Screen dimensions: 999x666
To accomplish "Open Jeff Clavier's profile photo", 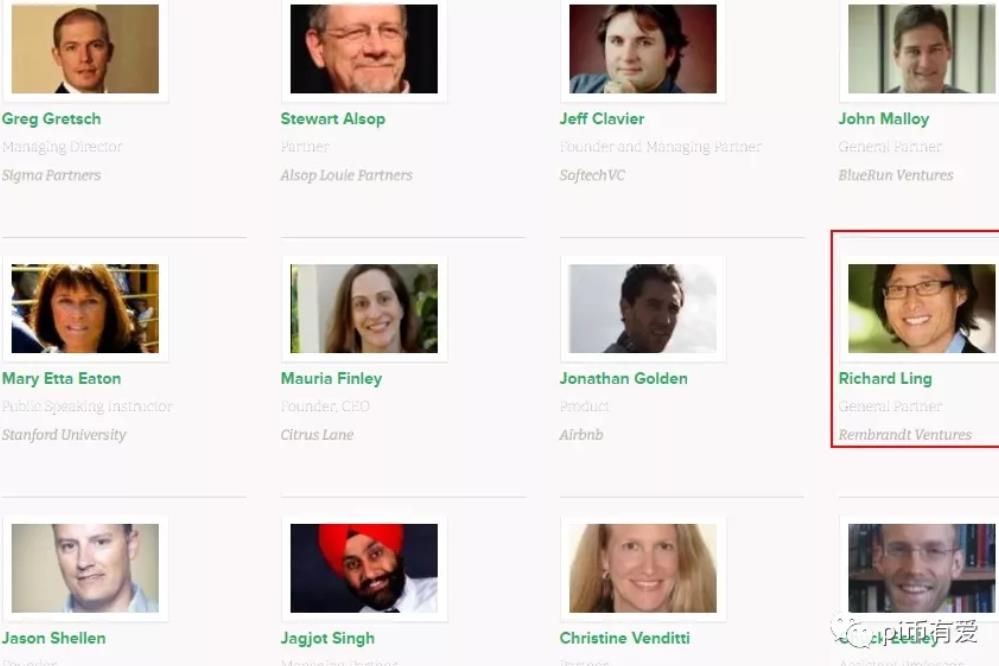I will [x=643, y=48].
